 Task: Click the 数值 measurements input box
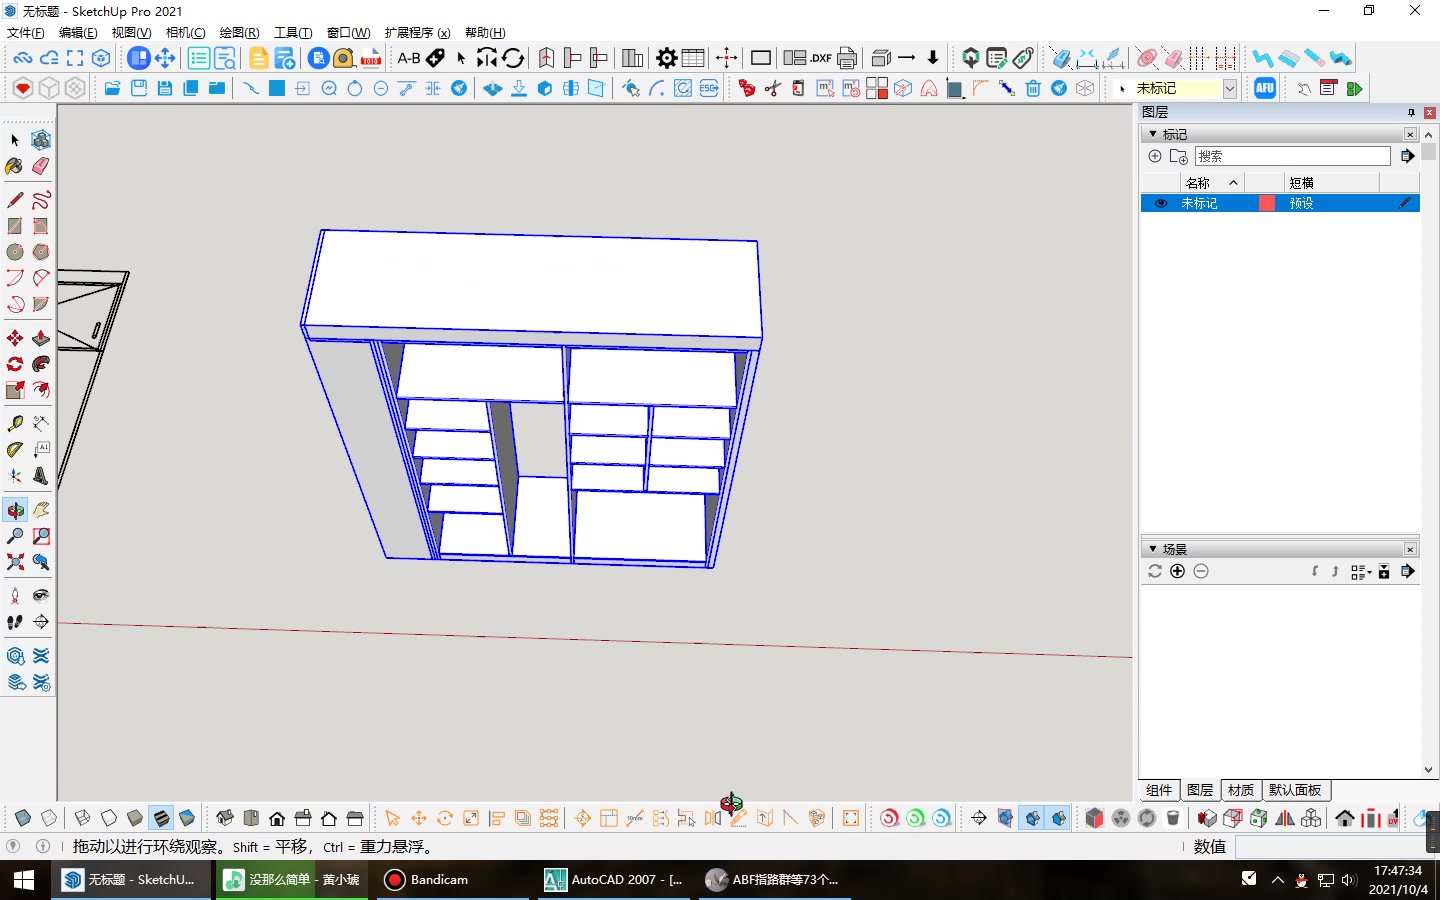click(1330, 847)
